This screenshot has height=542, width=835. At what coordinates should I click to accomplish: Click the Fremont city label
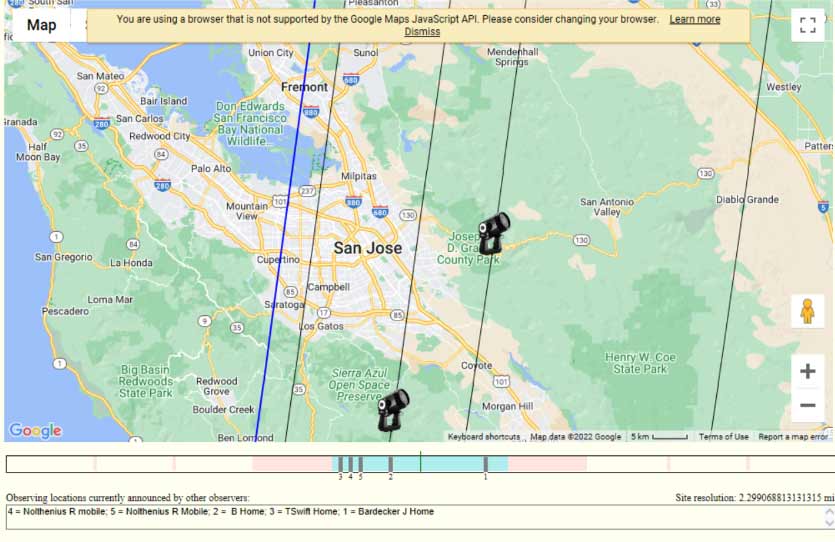[x=305, y=87]
